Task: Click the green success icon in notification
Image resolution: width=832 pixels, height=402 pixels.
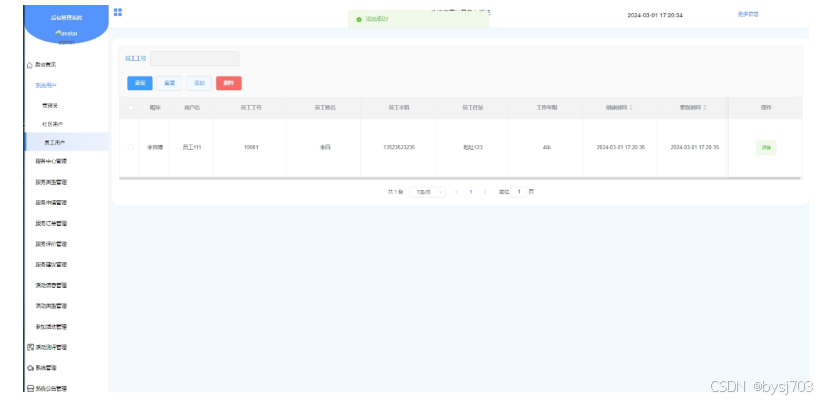Action: pos(359,19)
